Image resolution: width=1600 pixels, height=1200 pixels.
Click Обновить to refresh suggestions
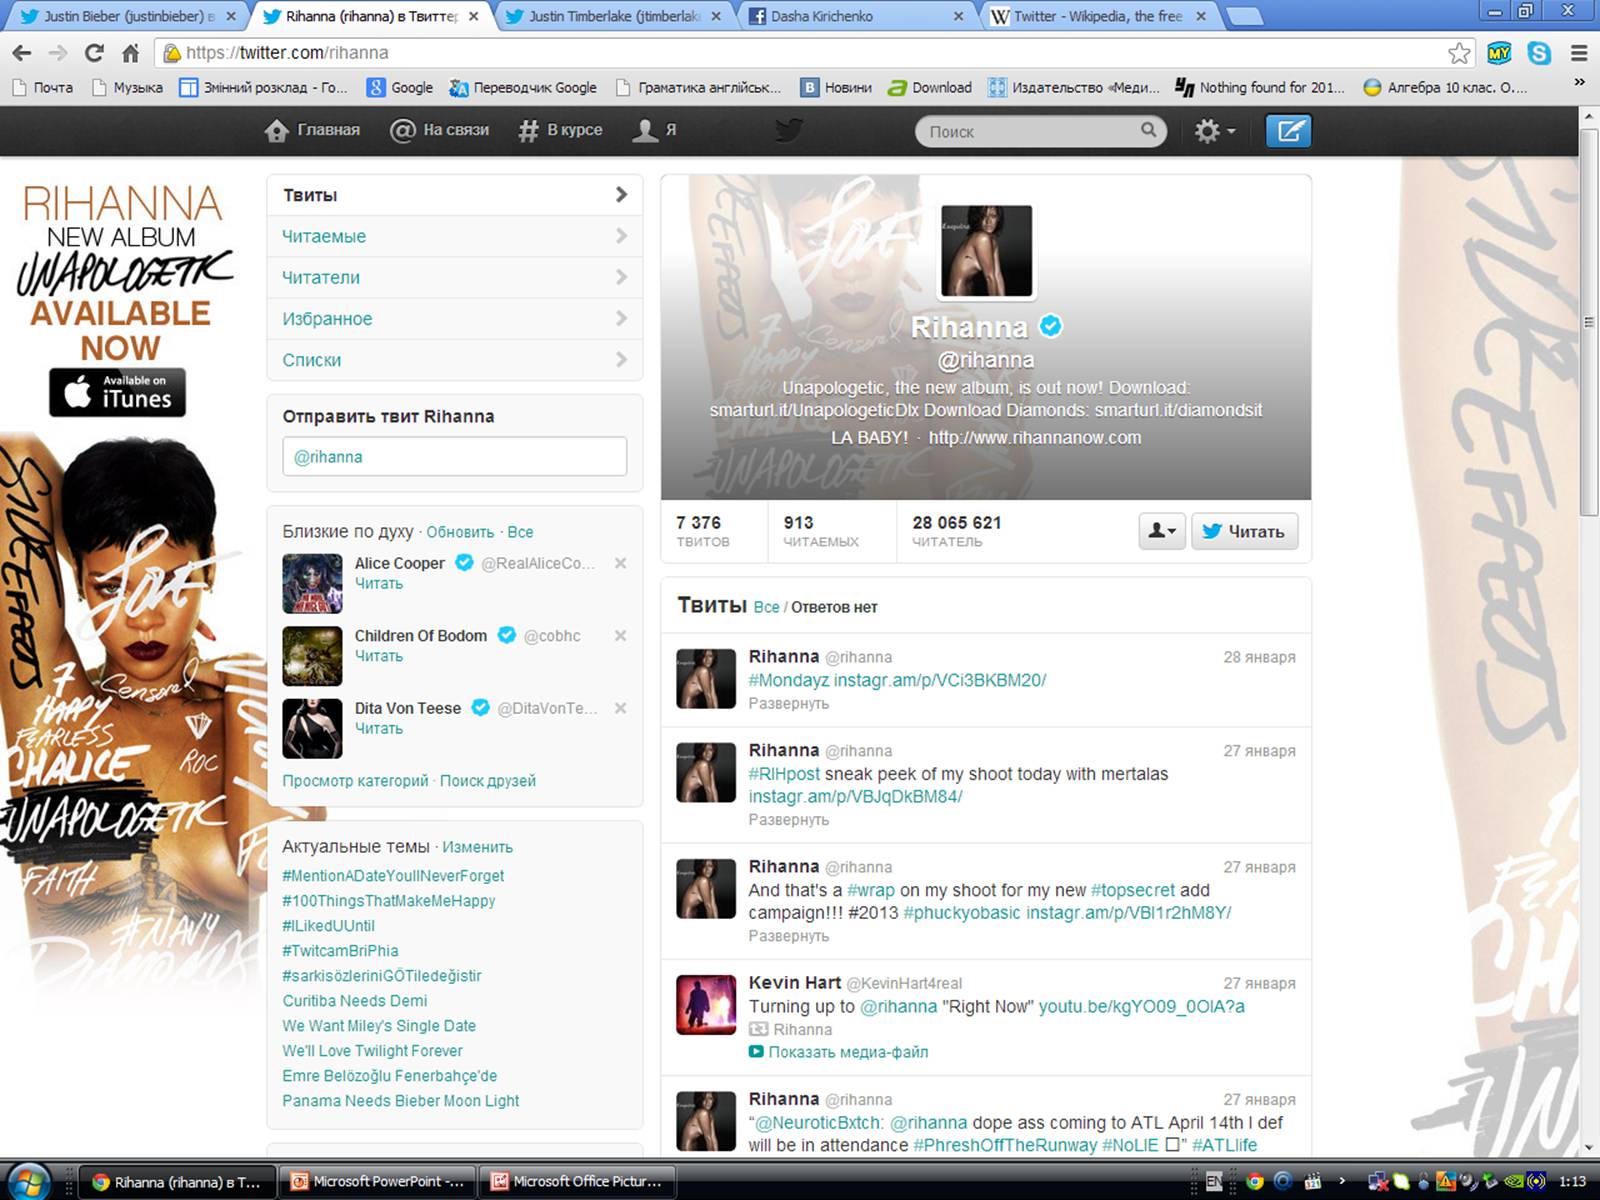coord(460,532)
